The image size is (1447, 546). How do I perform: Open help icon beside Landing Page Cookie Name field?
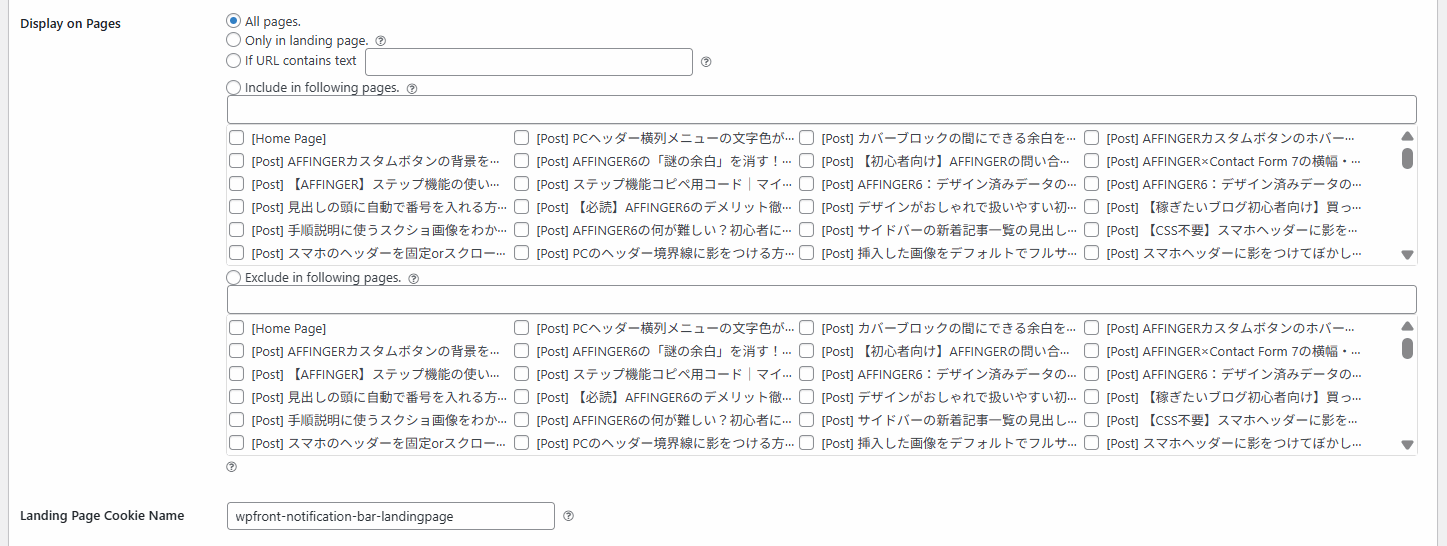569,516
